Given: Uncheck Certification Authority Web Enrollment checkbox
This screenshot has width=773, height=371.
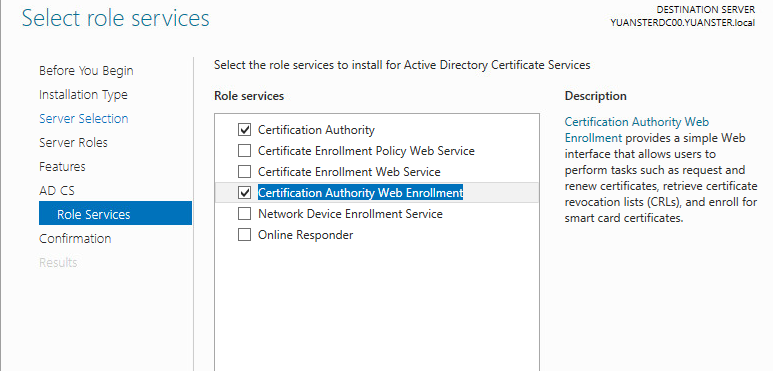Looking at the screenshot, I should click(245, 193).
